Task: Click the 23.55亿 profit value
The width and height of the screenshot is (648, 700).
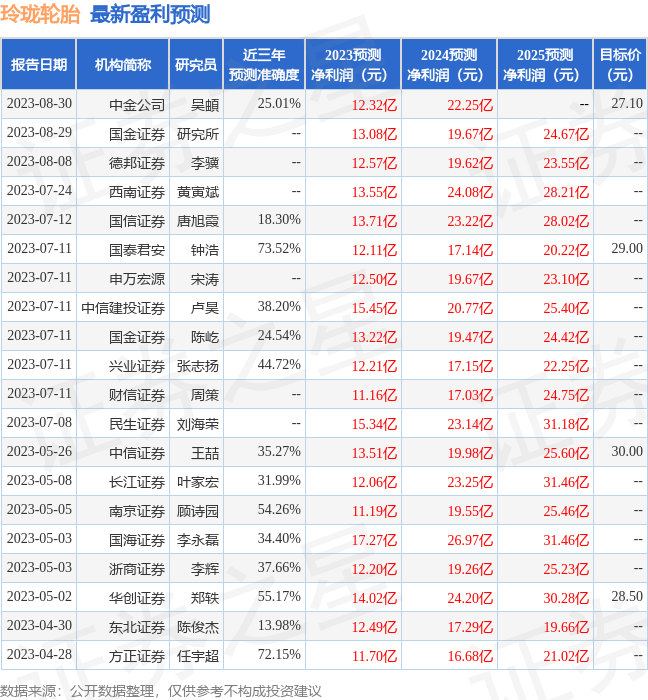Action: tap(566, 163)
